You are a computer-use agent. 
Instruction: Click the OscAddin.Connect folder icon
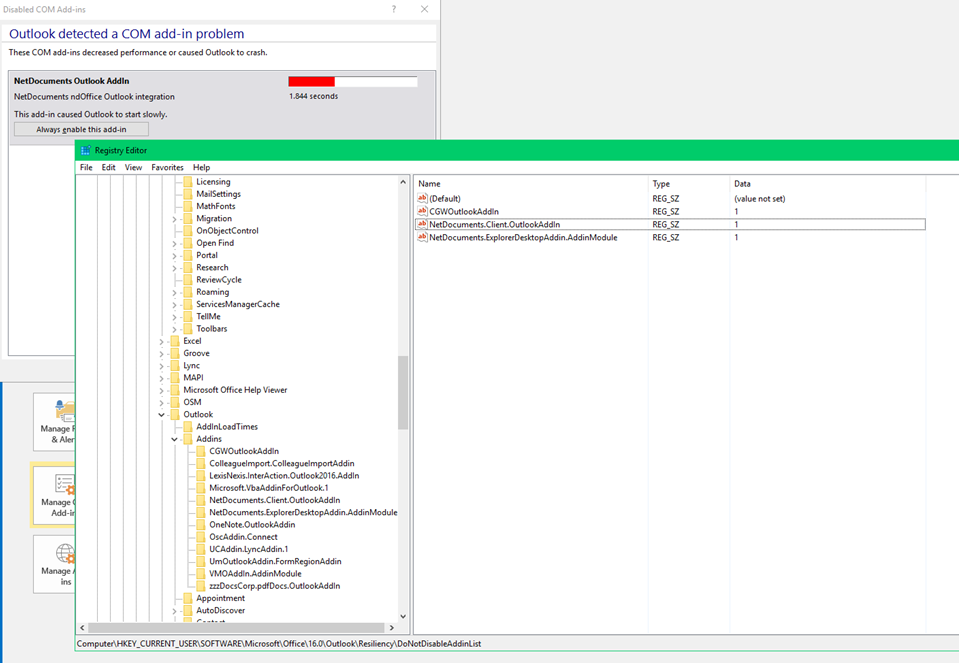point(200,537)
